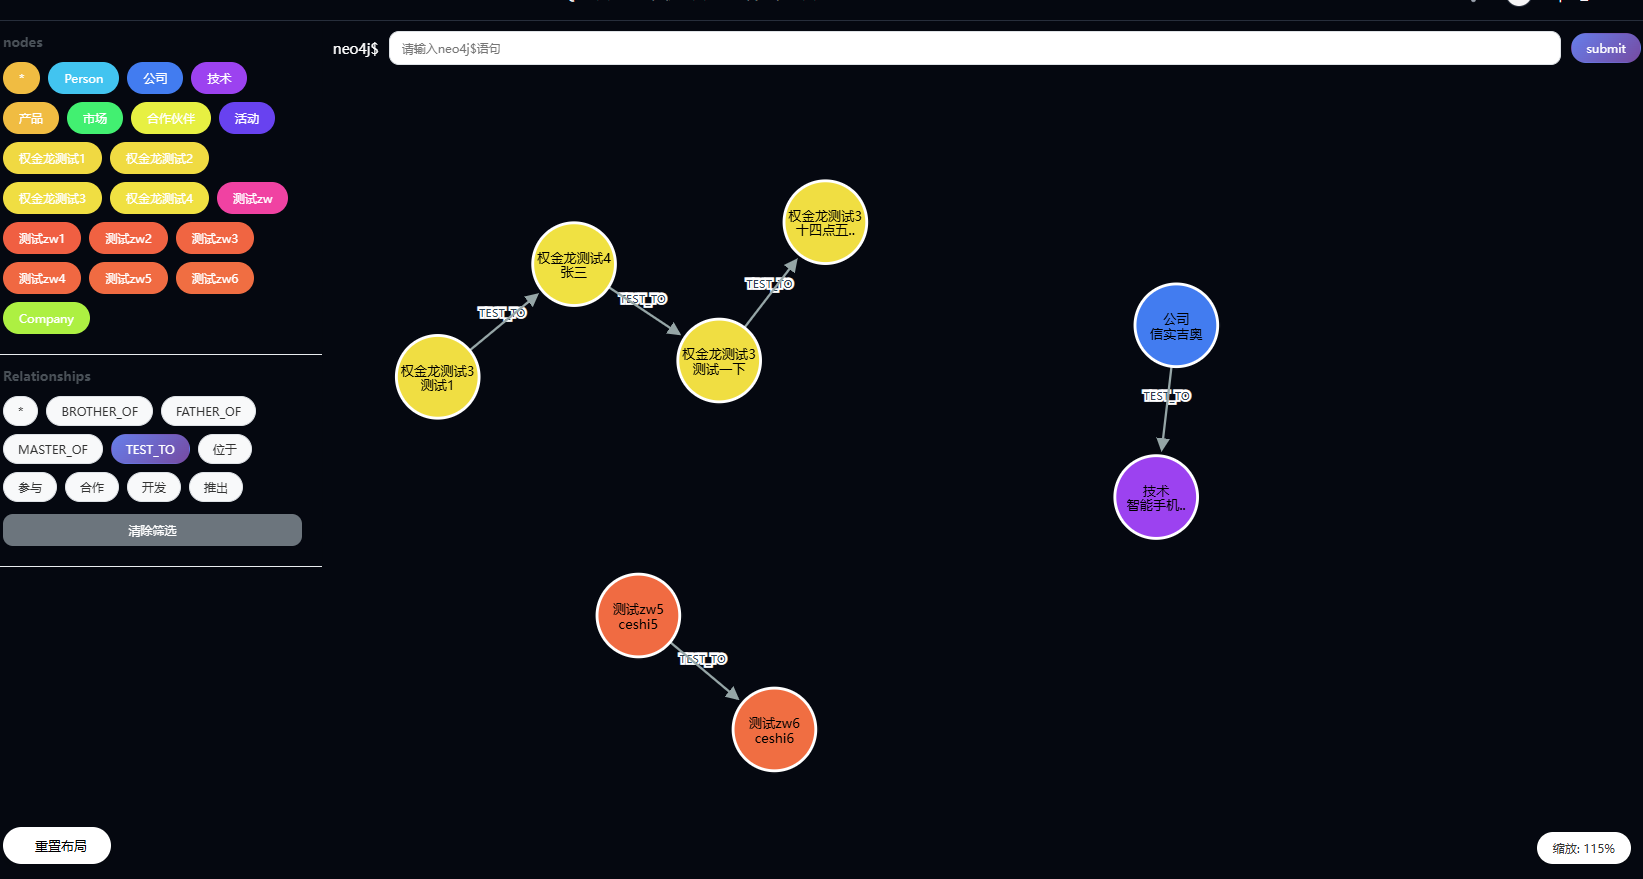Choose the green 市场 node tag
1643x879 pixels.
[x=95, y=119]
